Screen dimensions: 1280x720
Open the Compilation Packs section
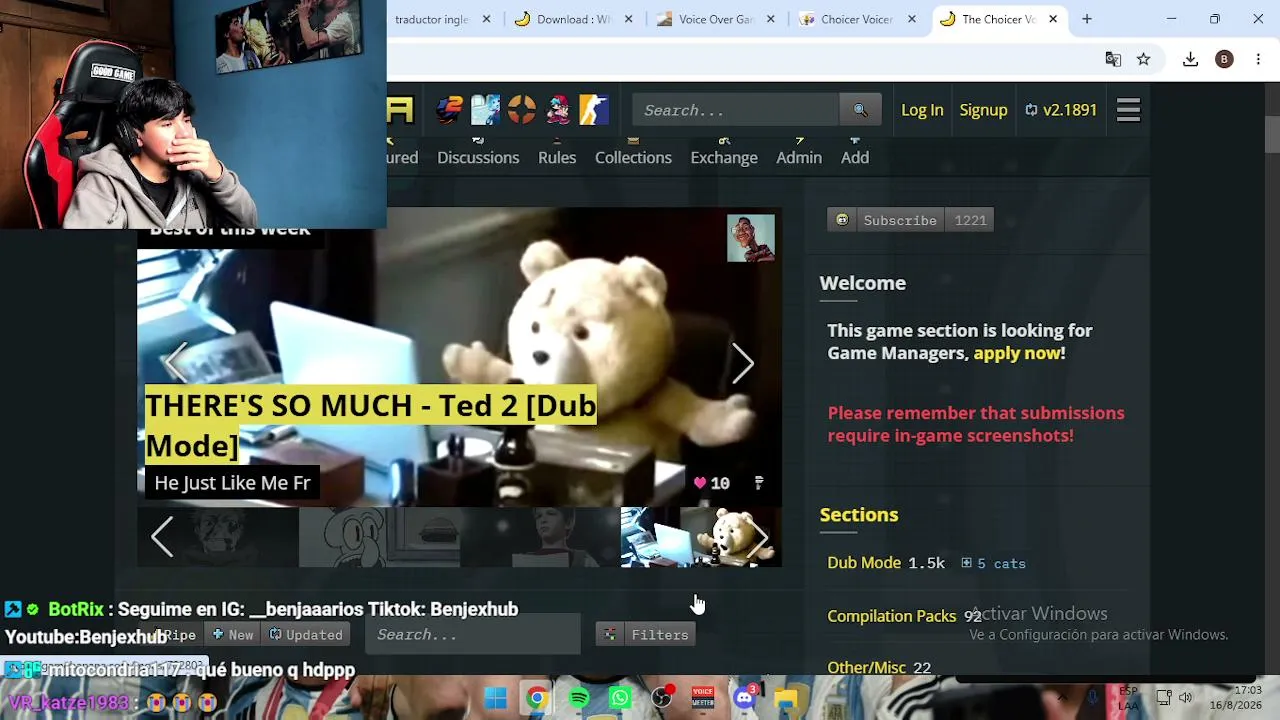click(892, 616)
